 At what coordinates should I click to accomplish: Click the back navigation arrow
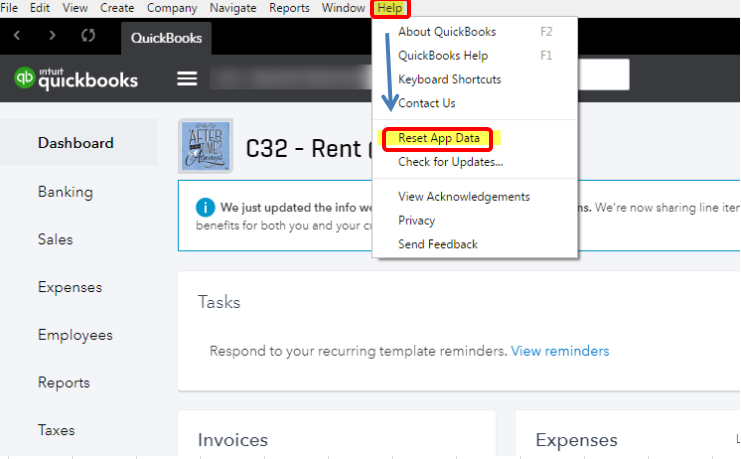pos(17,37)
